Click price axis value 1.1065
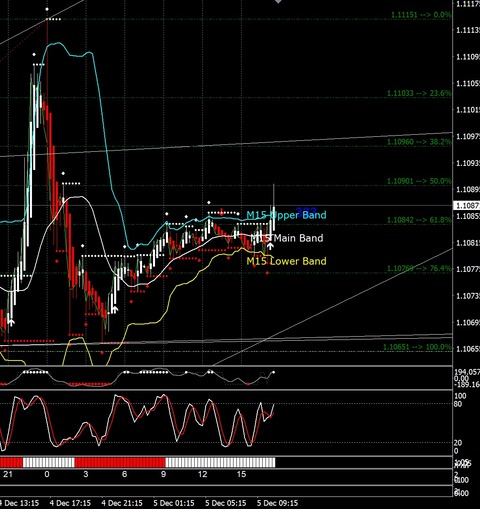This screenshot has width=480, height=509. 468,349
